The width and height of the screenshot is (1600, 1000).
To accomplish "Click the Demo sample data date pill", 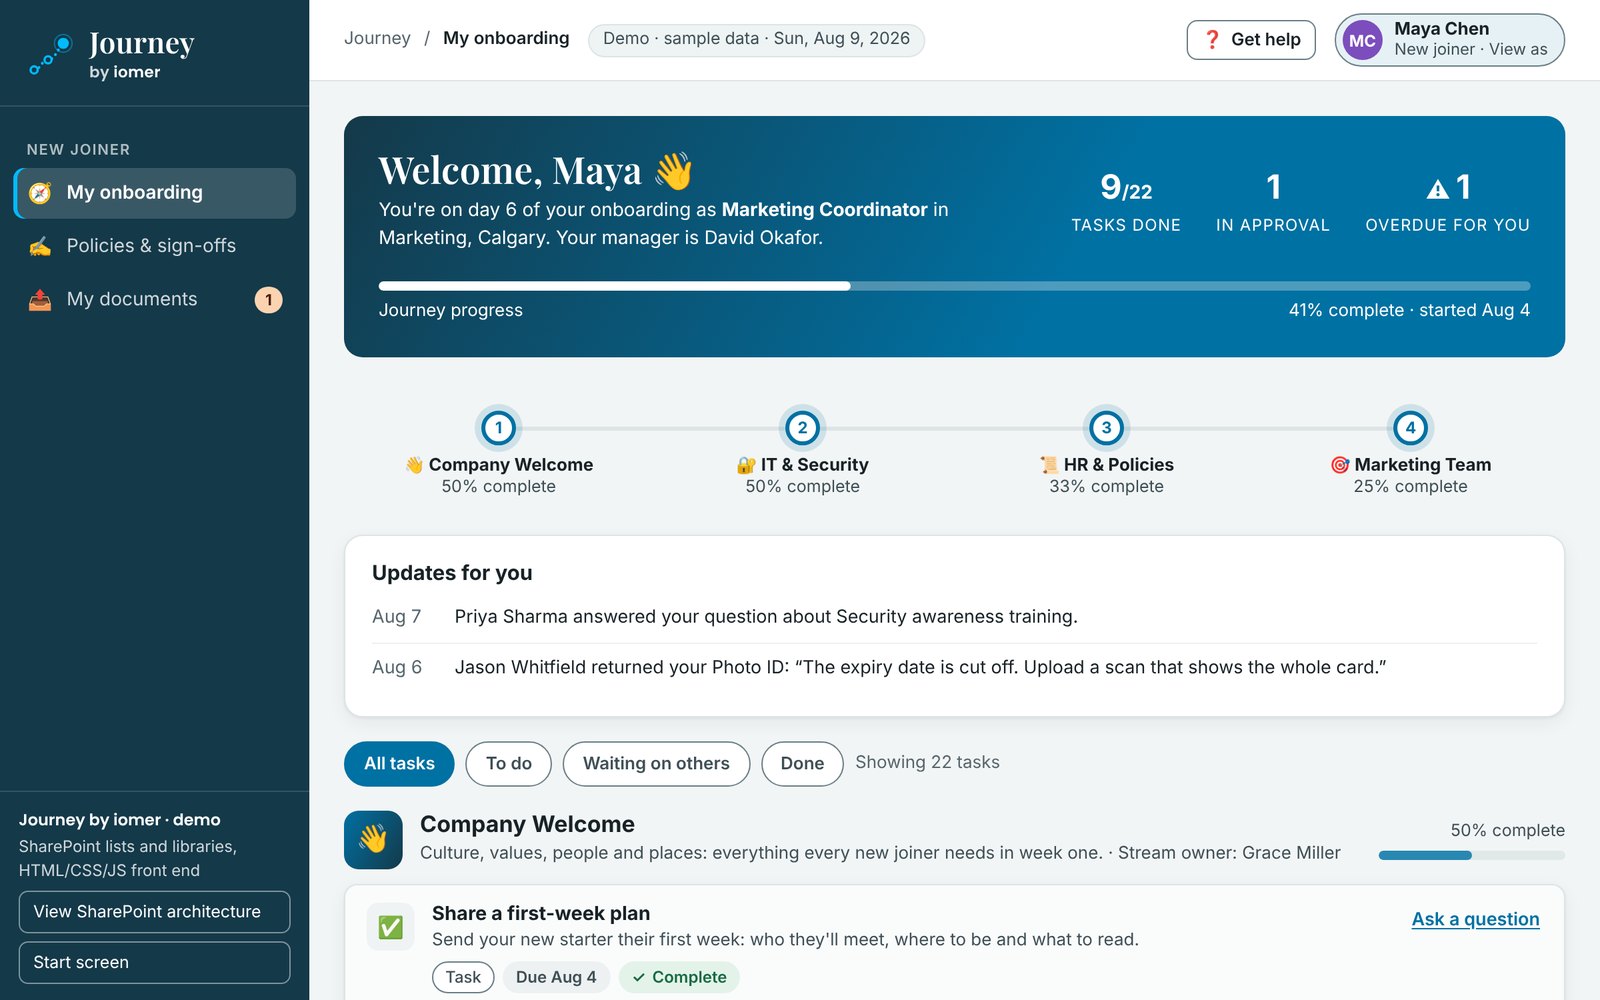I will (756, 39).
